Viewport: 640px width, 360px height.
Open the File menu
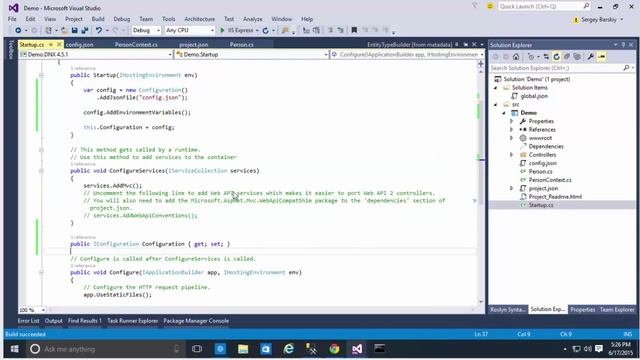12,19
